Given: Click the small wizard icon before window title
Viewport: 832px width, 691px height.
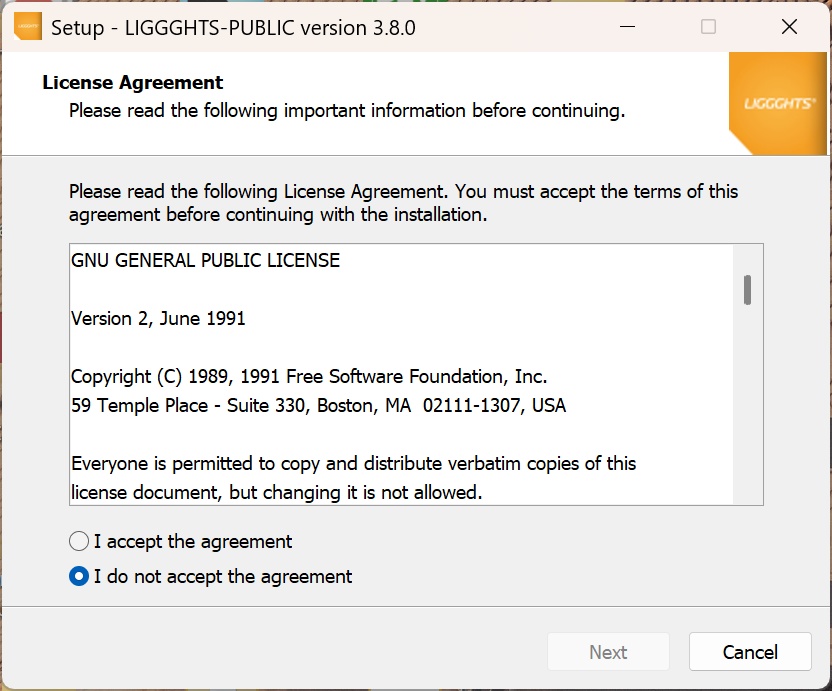Looking at the screenshot, I should 27,25.
